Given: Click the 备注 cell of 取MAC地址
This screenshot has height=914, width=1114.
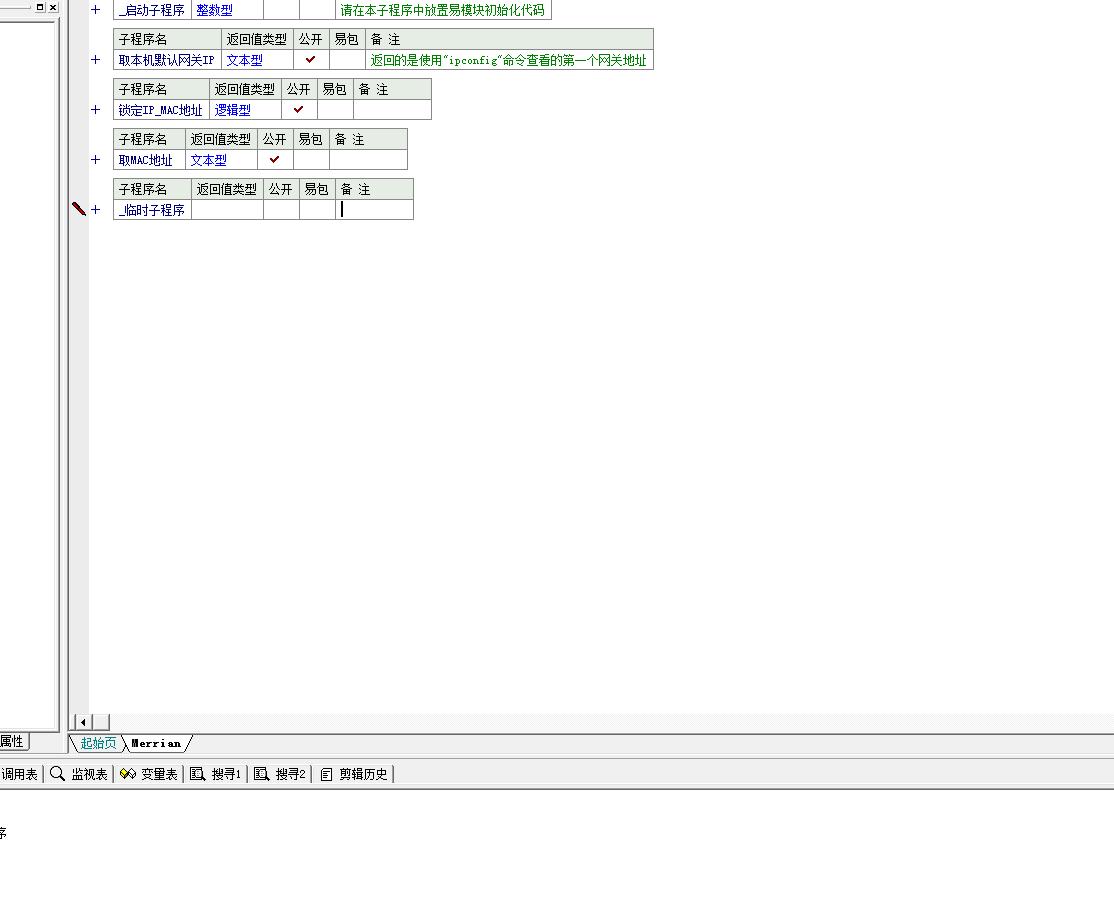Looking at the screenshot, I should pos(368,160).
